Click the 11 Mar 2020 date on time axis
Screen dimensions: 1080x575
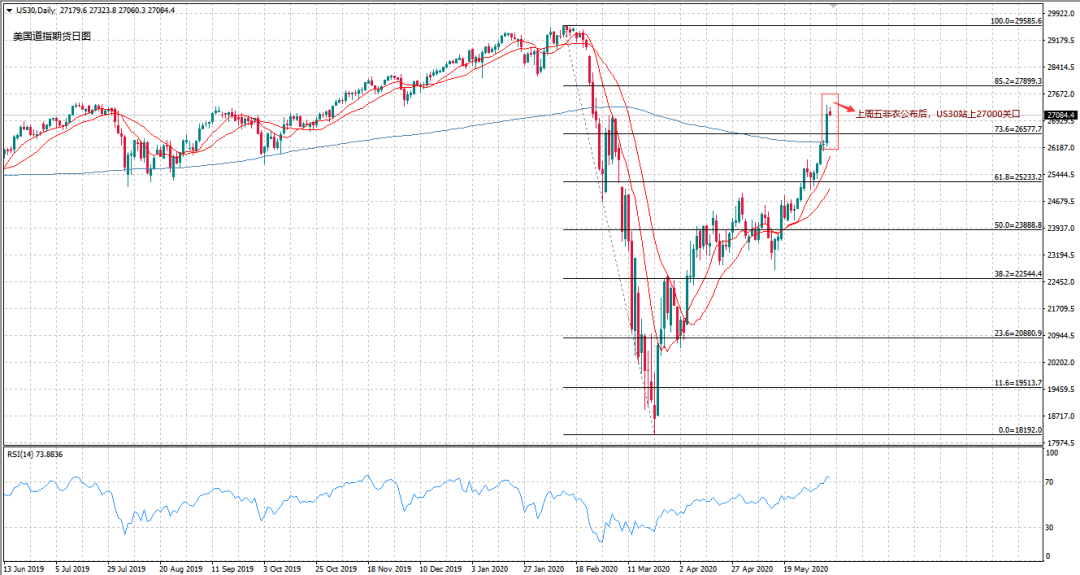[x=648, y=568]
